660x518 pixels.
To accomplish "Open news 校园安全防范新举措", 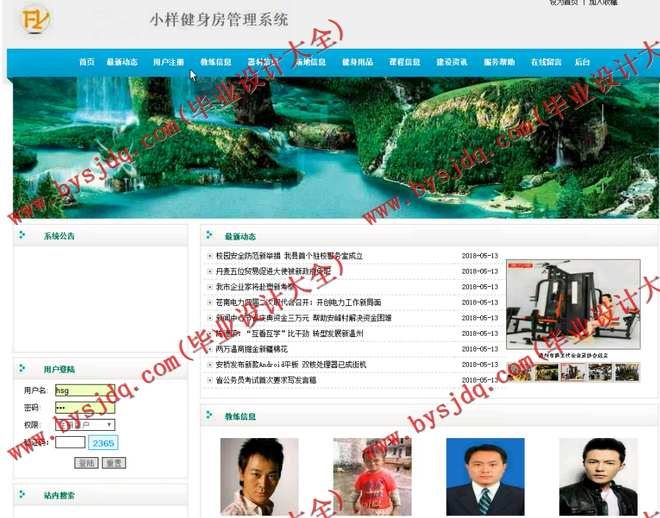I will point(289,256).
